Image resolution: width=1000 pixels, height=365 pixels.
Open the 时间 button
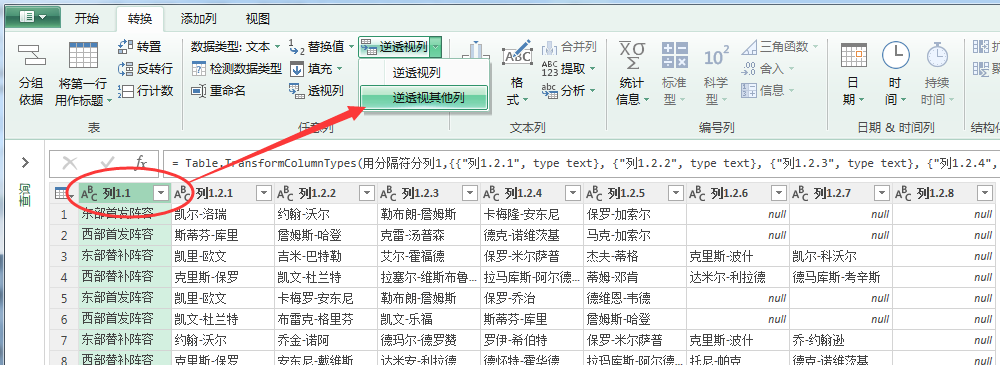(895, 74)
